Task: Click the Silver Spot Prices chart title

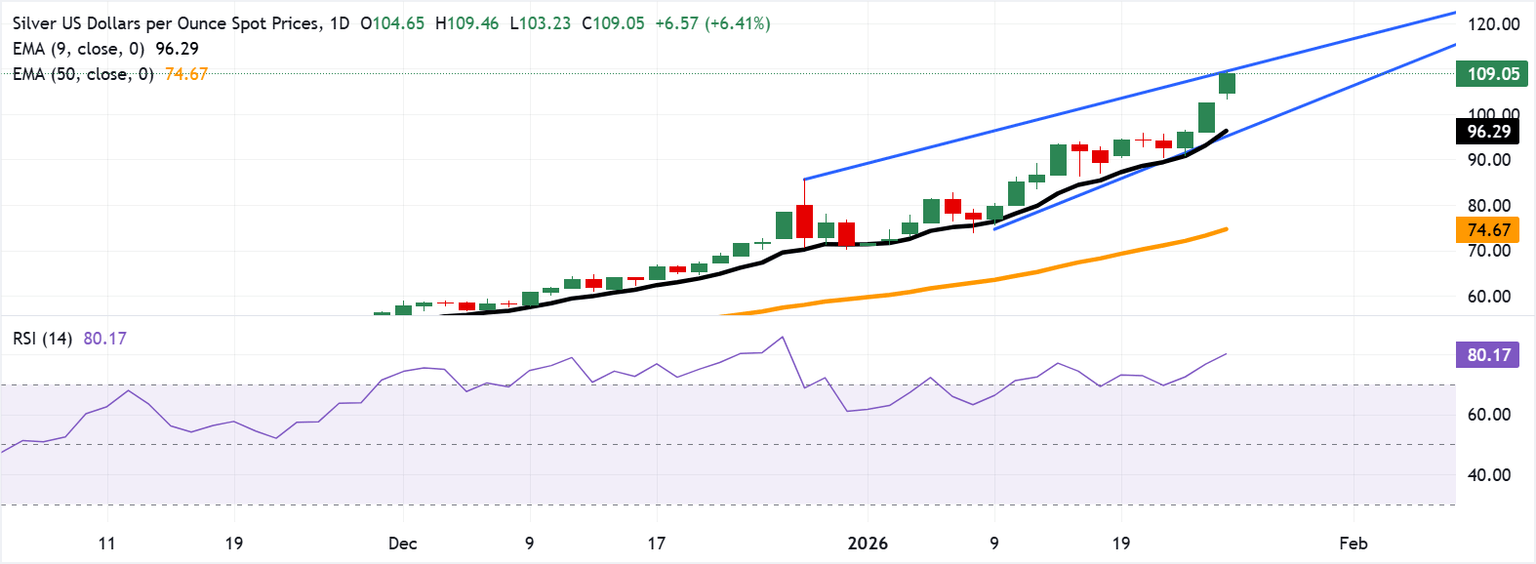Action: tap(160, 24)
